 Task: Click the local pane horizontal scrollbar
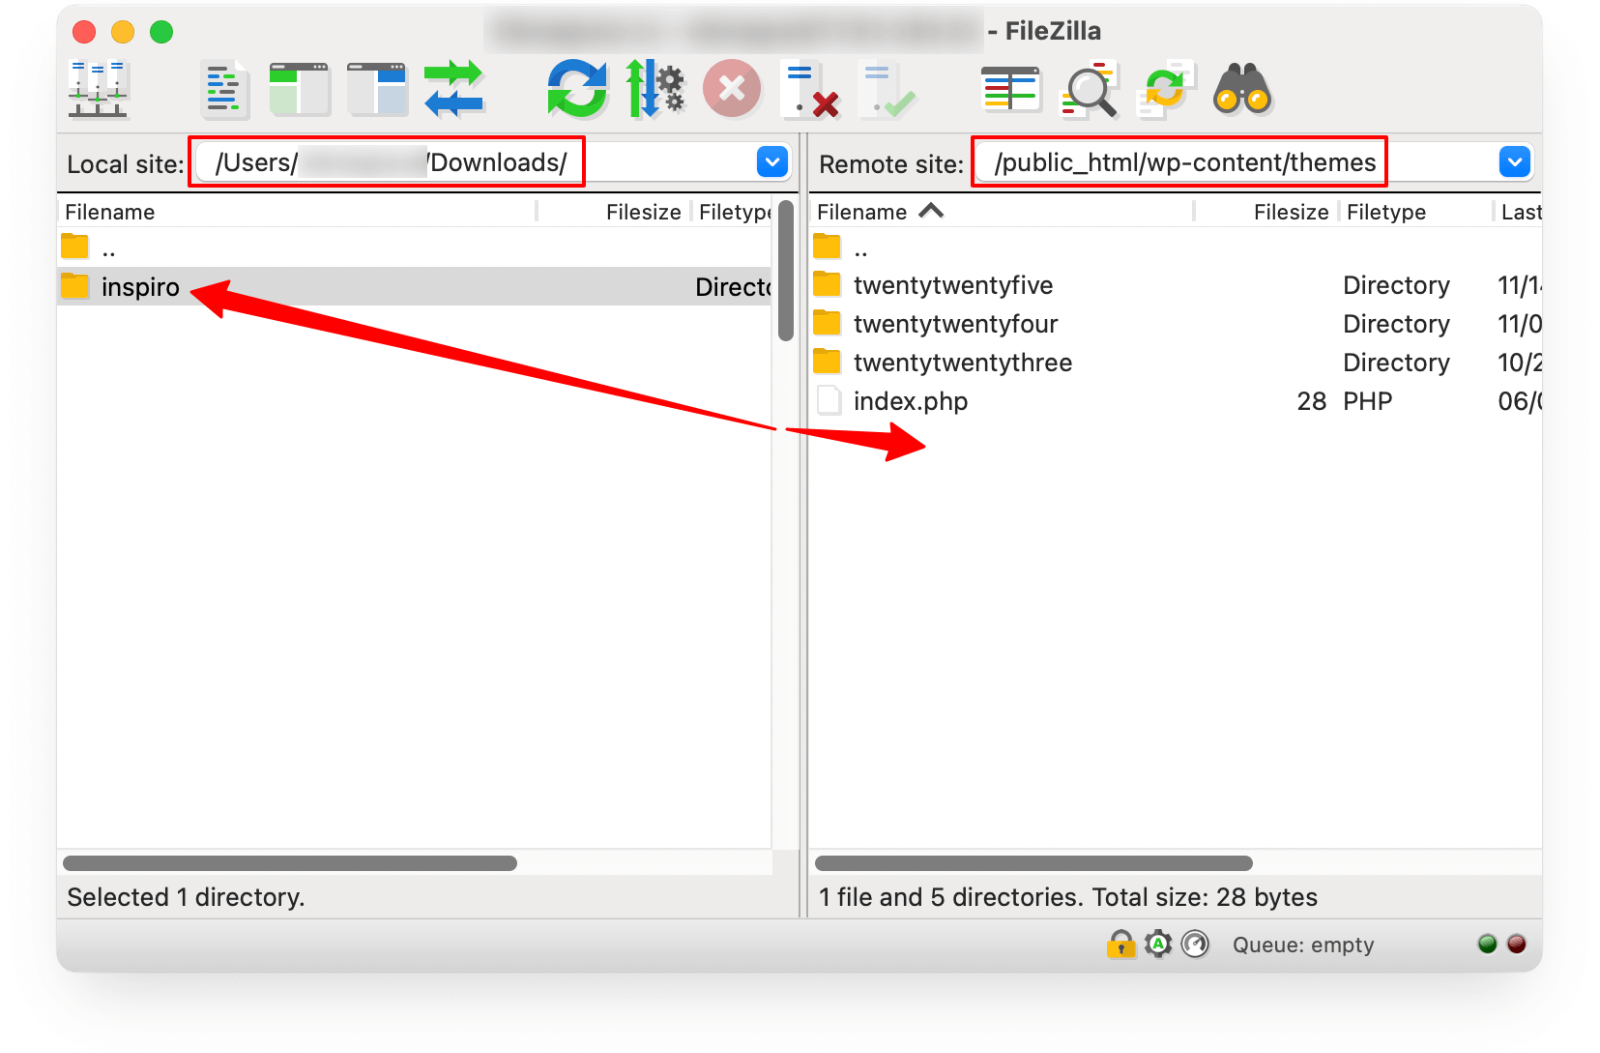pyautogui.click(x=290, y=863)
